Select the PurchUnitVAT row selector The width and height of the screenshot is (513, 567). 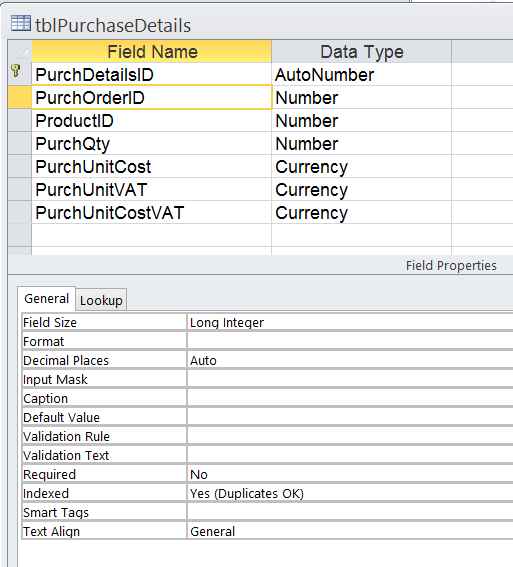(20, 189)
